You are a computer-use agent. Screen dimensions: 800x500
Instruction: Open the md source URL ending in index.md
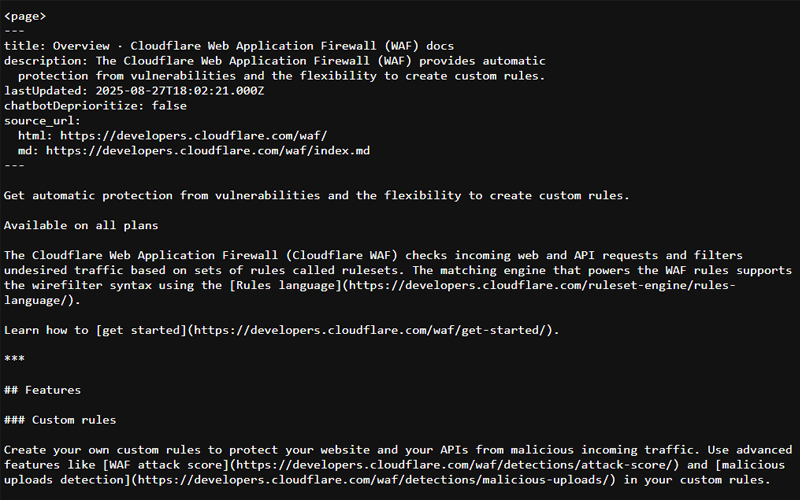coord(207,151)
